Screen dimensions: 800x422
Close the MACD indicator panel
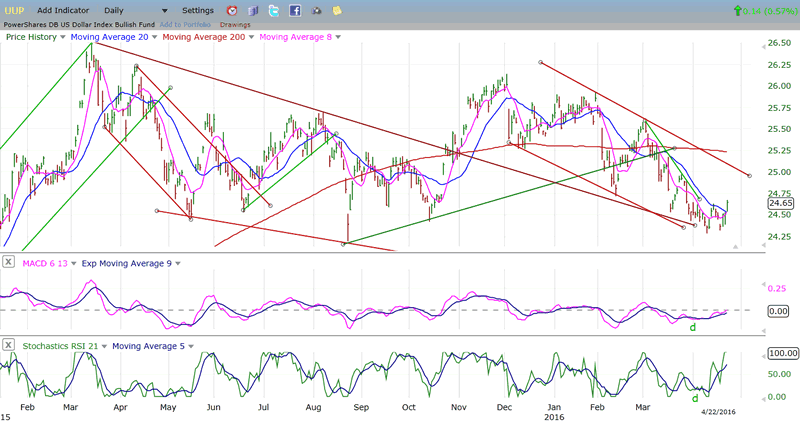[8, 262]
